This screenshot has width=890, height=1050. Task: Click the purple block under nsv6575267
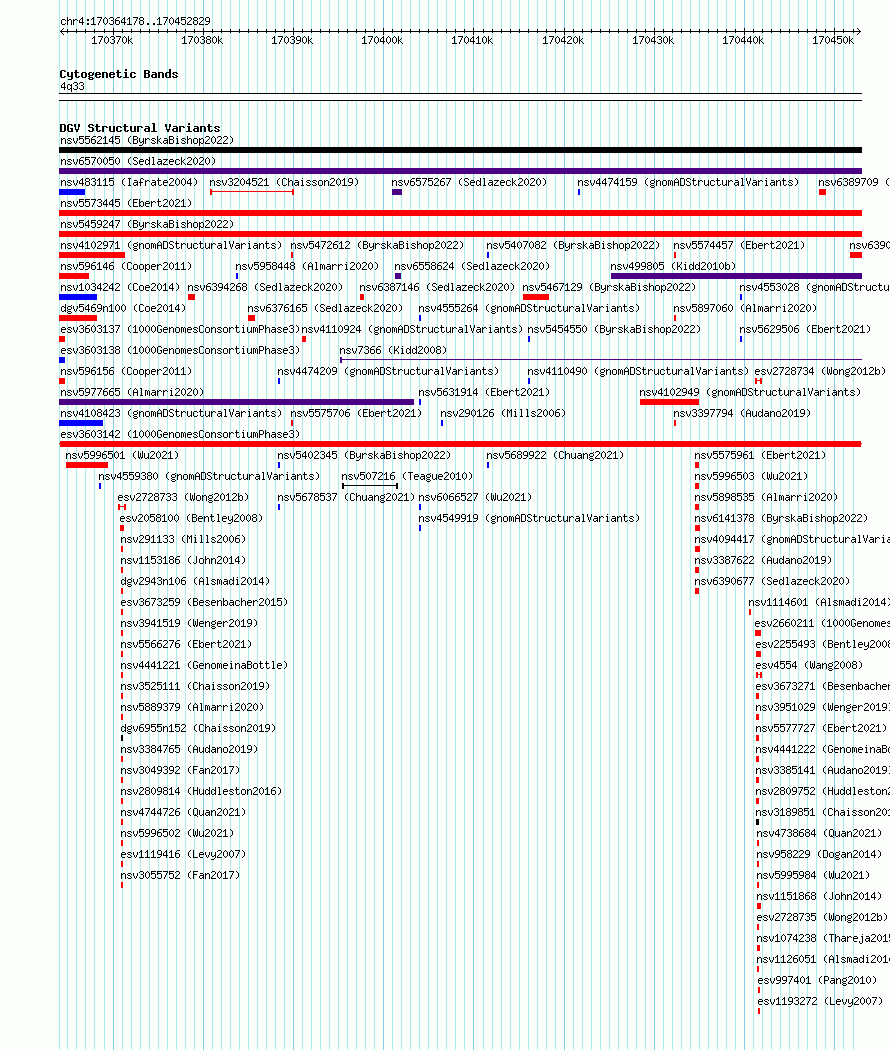pyautogui.click(x=397, y=192)
